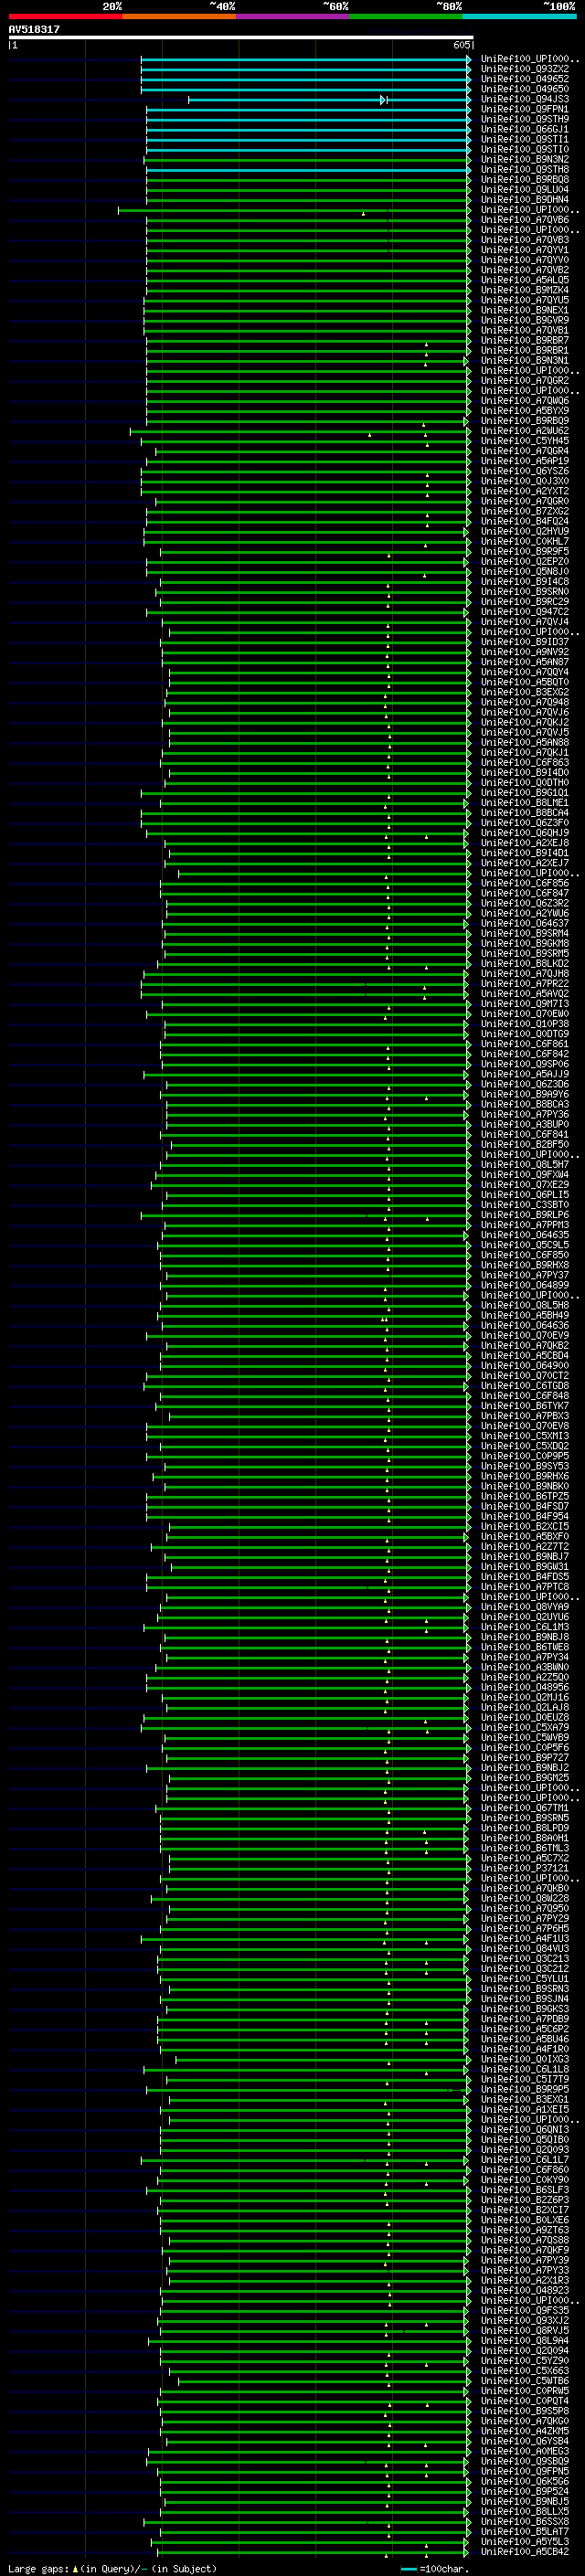This screenshot has width=585, height=2576.
Task: Select the query name AV518317
Action: pos(34,30)
